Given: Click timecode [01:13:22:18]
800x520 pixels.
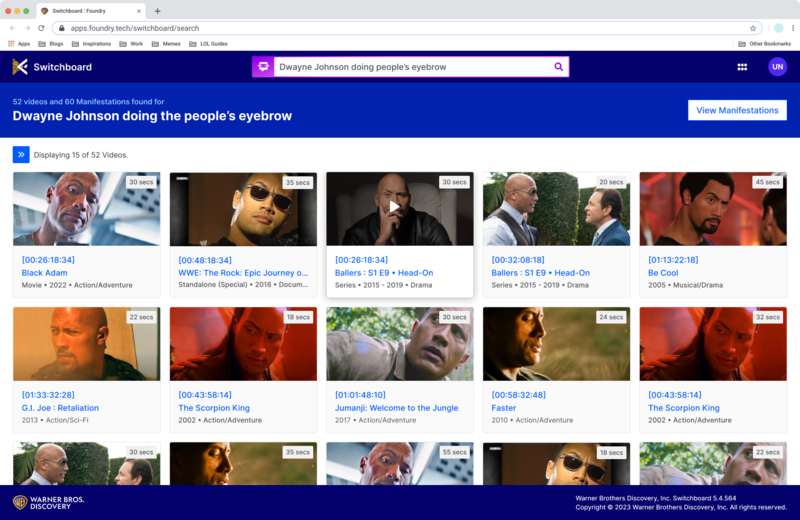Looking at the screenshot, I should pos(673,260).
